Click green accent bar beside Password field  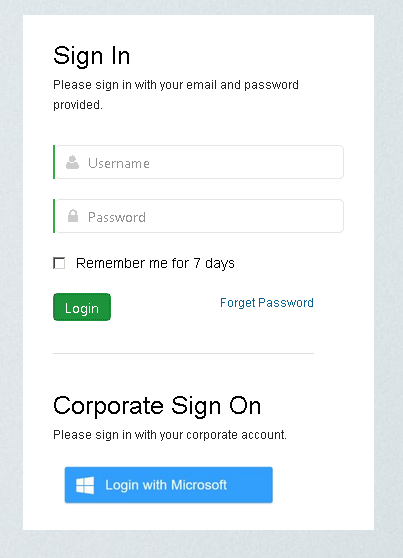tap(54, 216)
